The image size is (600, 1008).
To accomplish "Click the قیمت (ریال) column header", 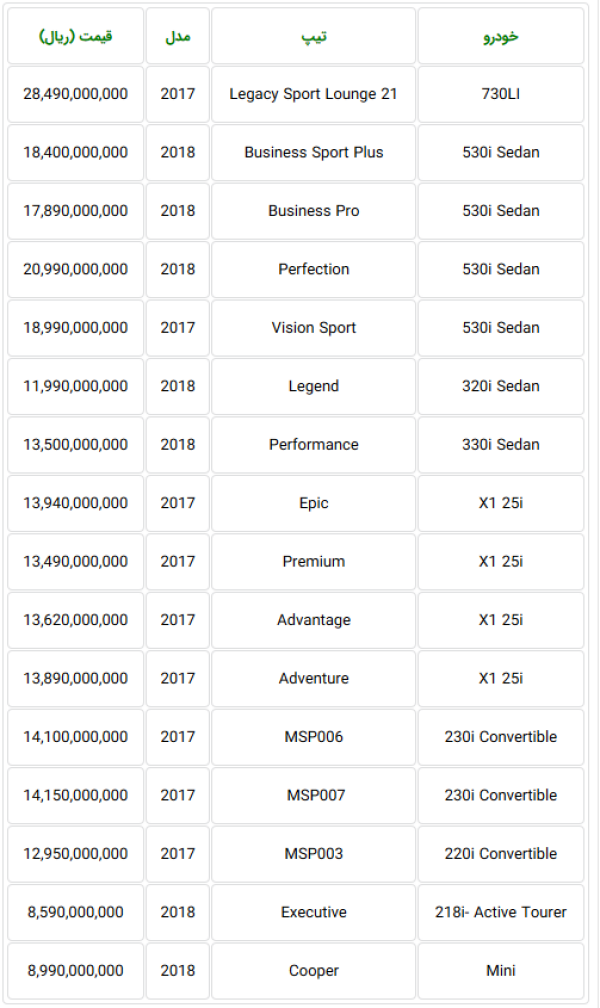I will click(x=75, y=36).
